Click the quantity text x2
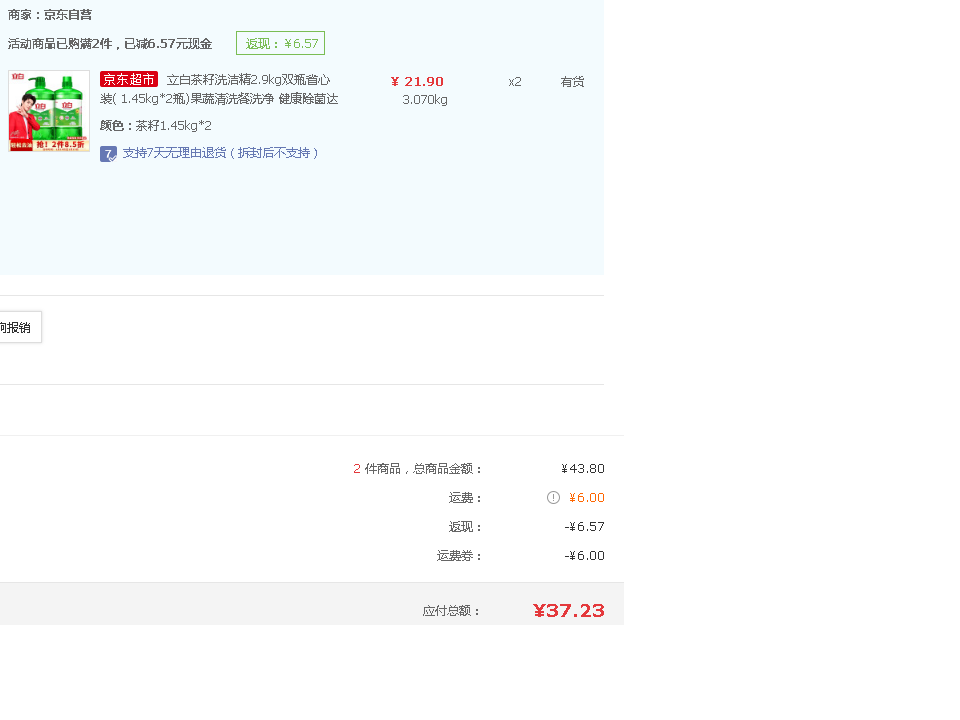Screen dimensions: 960x720 pos(515,81)
